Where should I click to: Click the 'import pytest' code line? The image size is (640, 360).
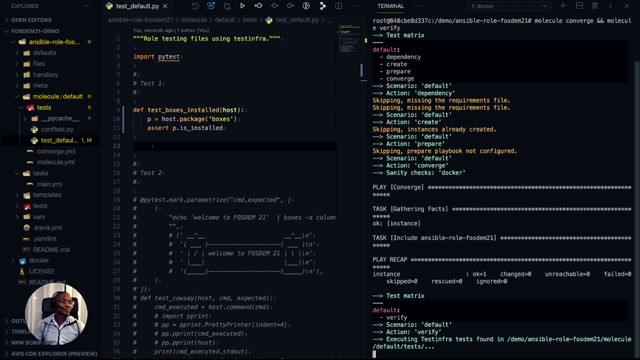[156, 57]
